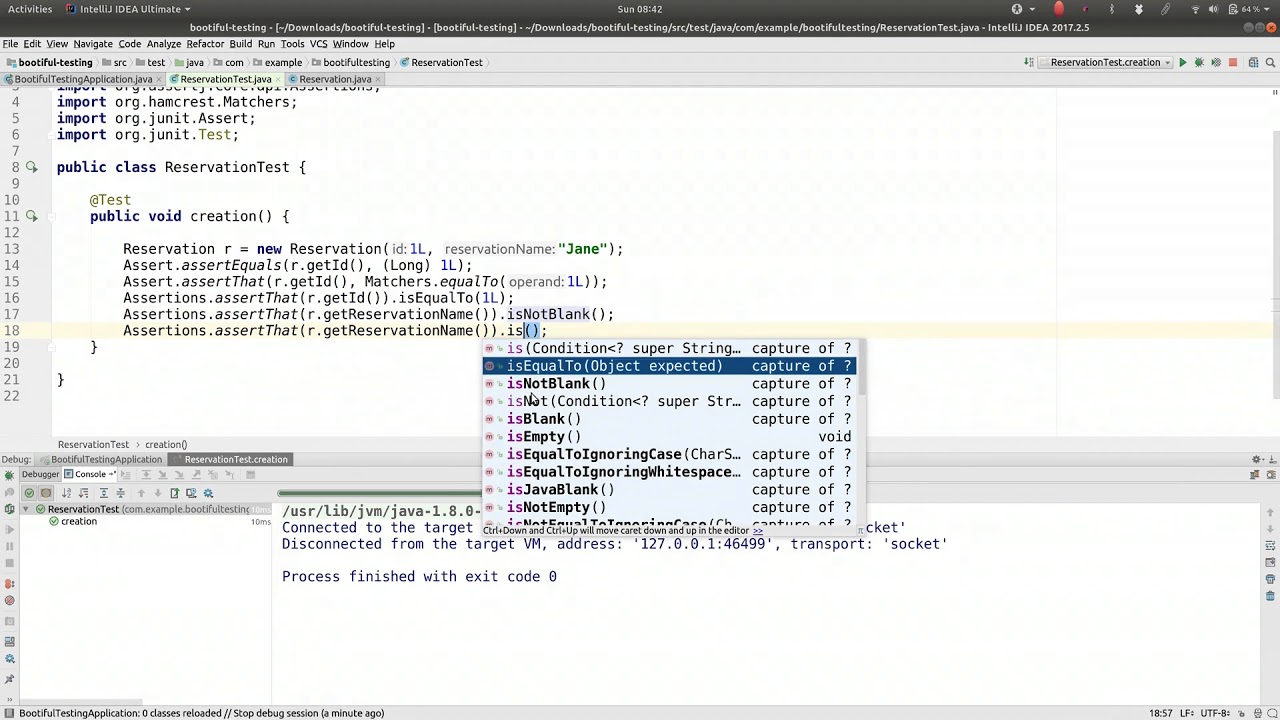Click Mute Breakpoints icon in Debug sidebar
The height and width of the screenshot is (720, 1280).
point(10,601)
